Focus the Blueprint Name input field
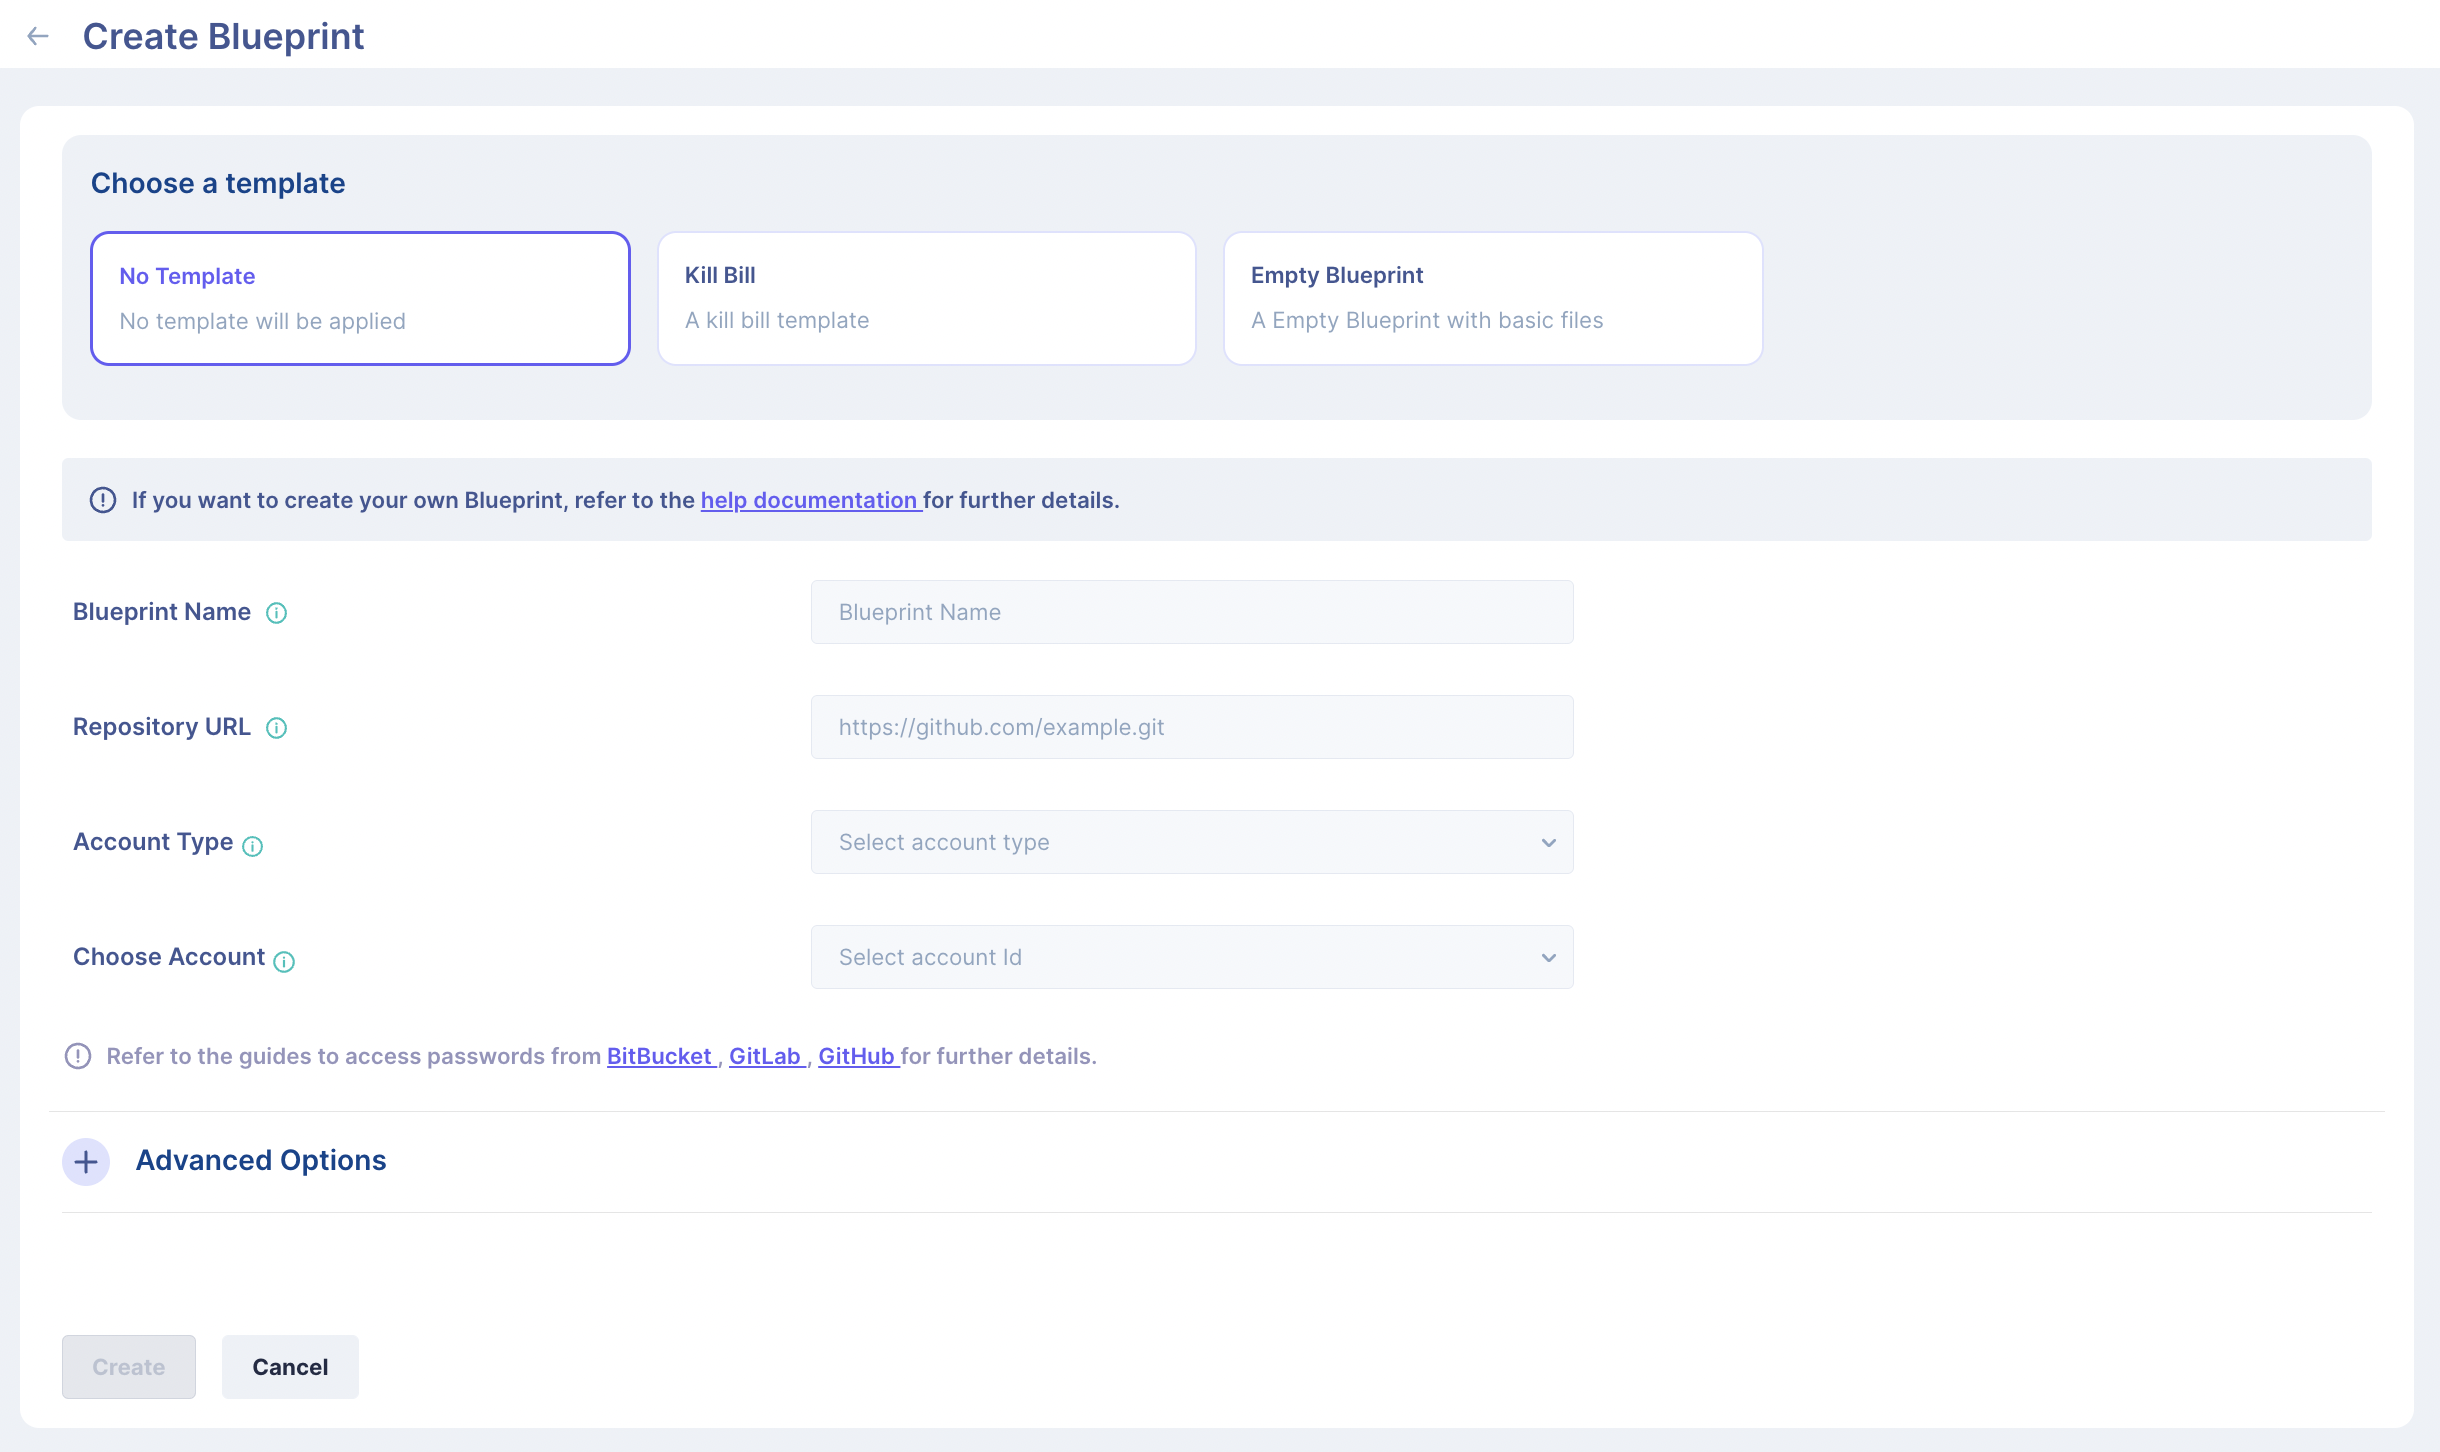This screenshot has width=2440, height=1452. pyautogui.click(x=1192, y=612)
